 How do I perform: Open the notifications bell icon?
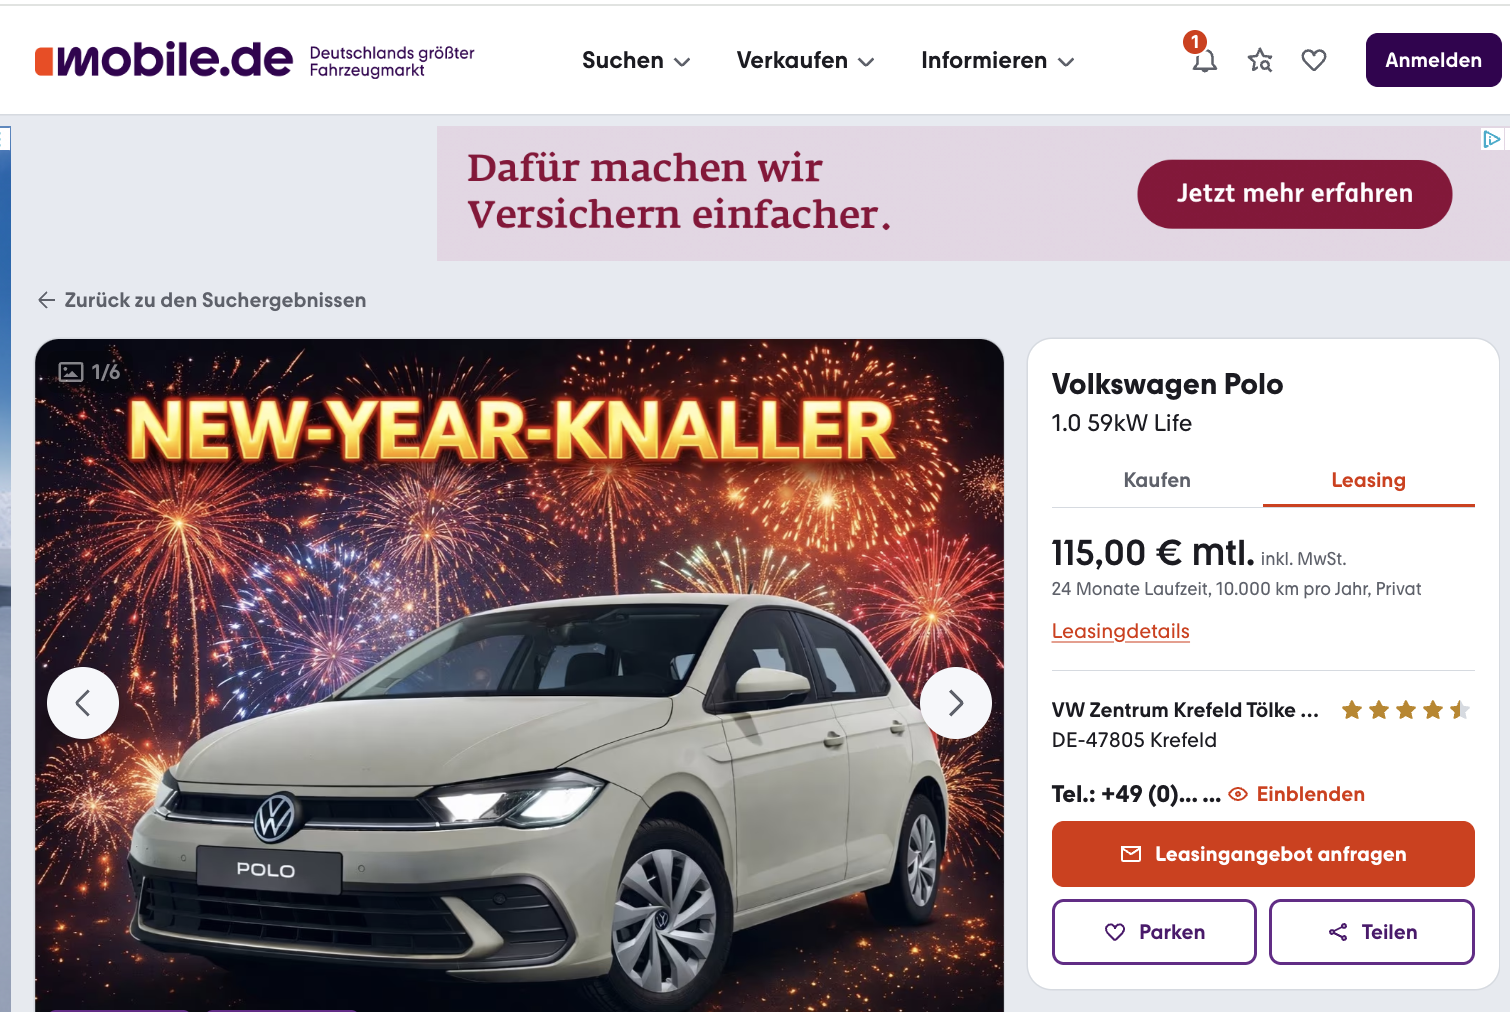coord(1204,61)
